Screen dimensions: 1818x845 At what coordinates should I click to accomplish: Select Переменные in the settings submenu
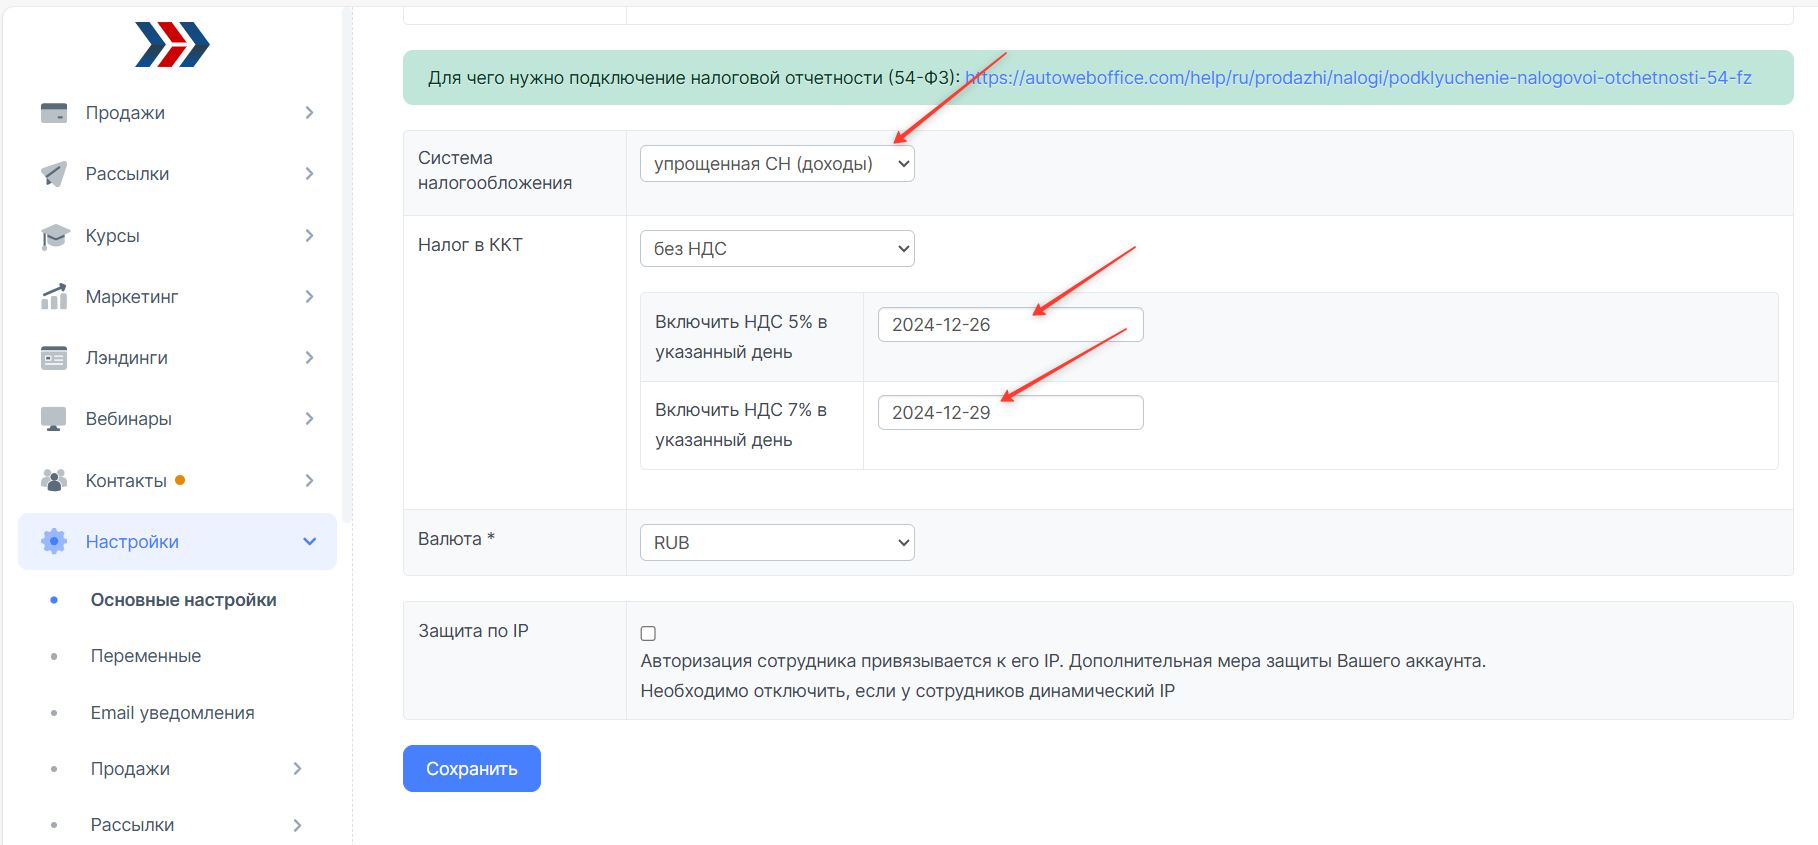coord(146,656)
